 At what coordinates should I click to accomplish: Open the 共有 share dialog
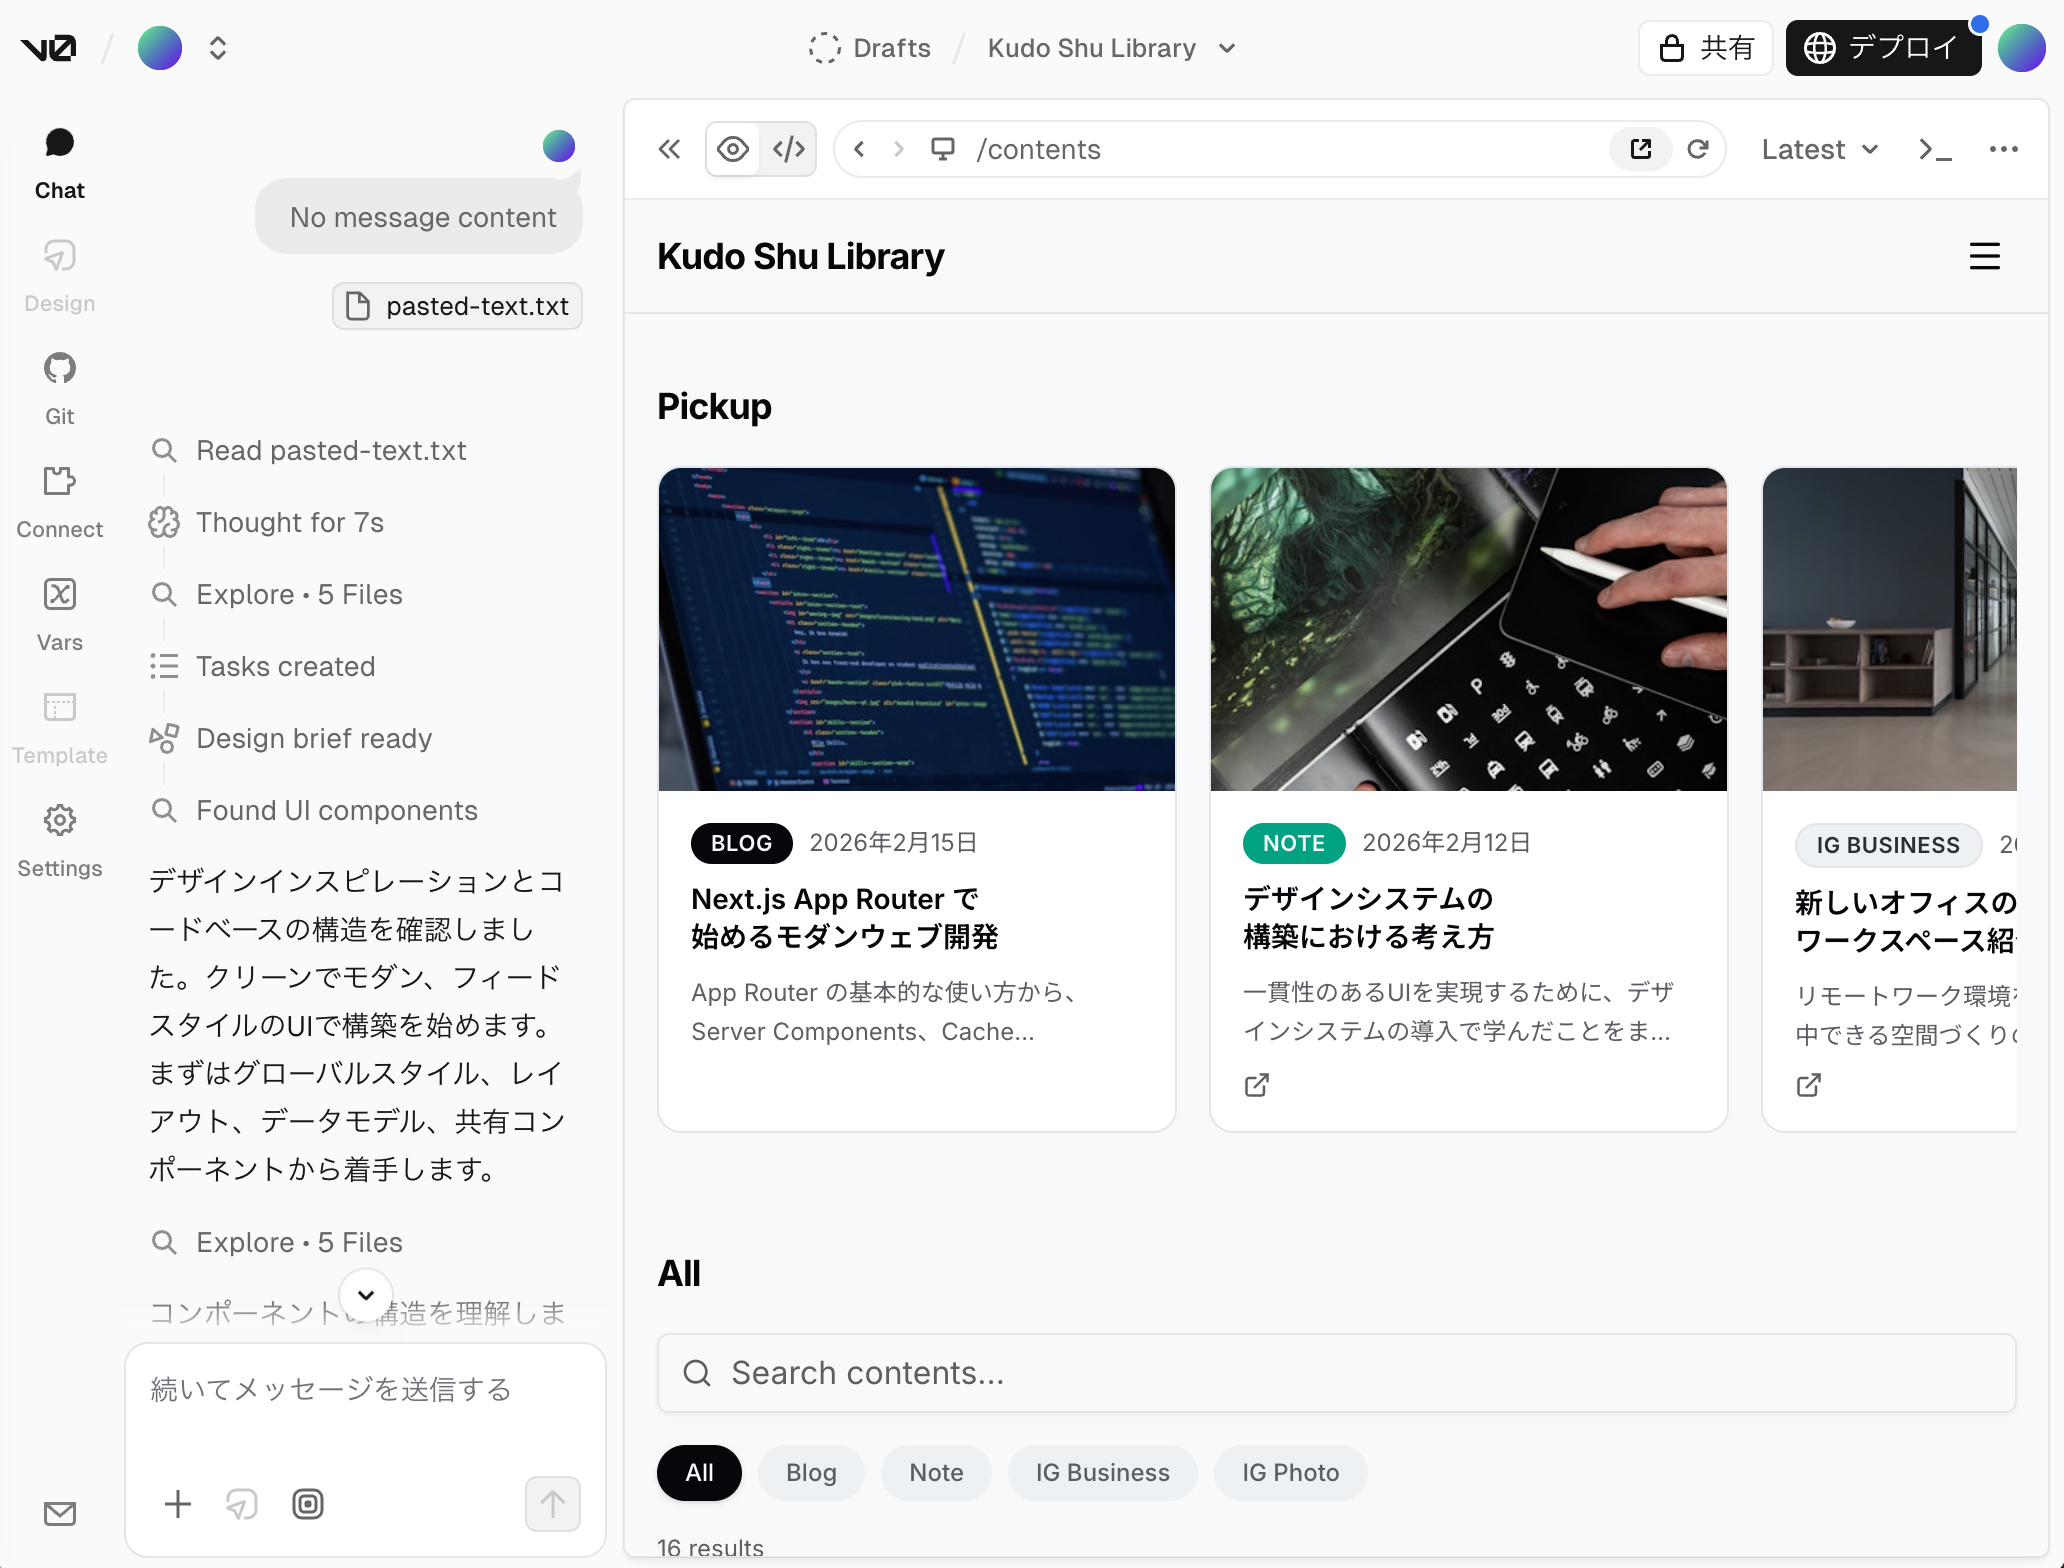[1705, 47]
